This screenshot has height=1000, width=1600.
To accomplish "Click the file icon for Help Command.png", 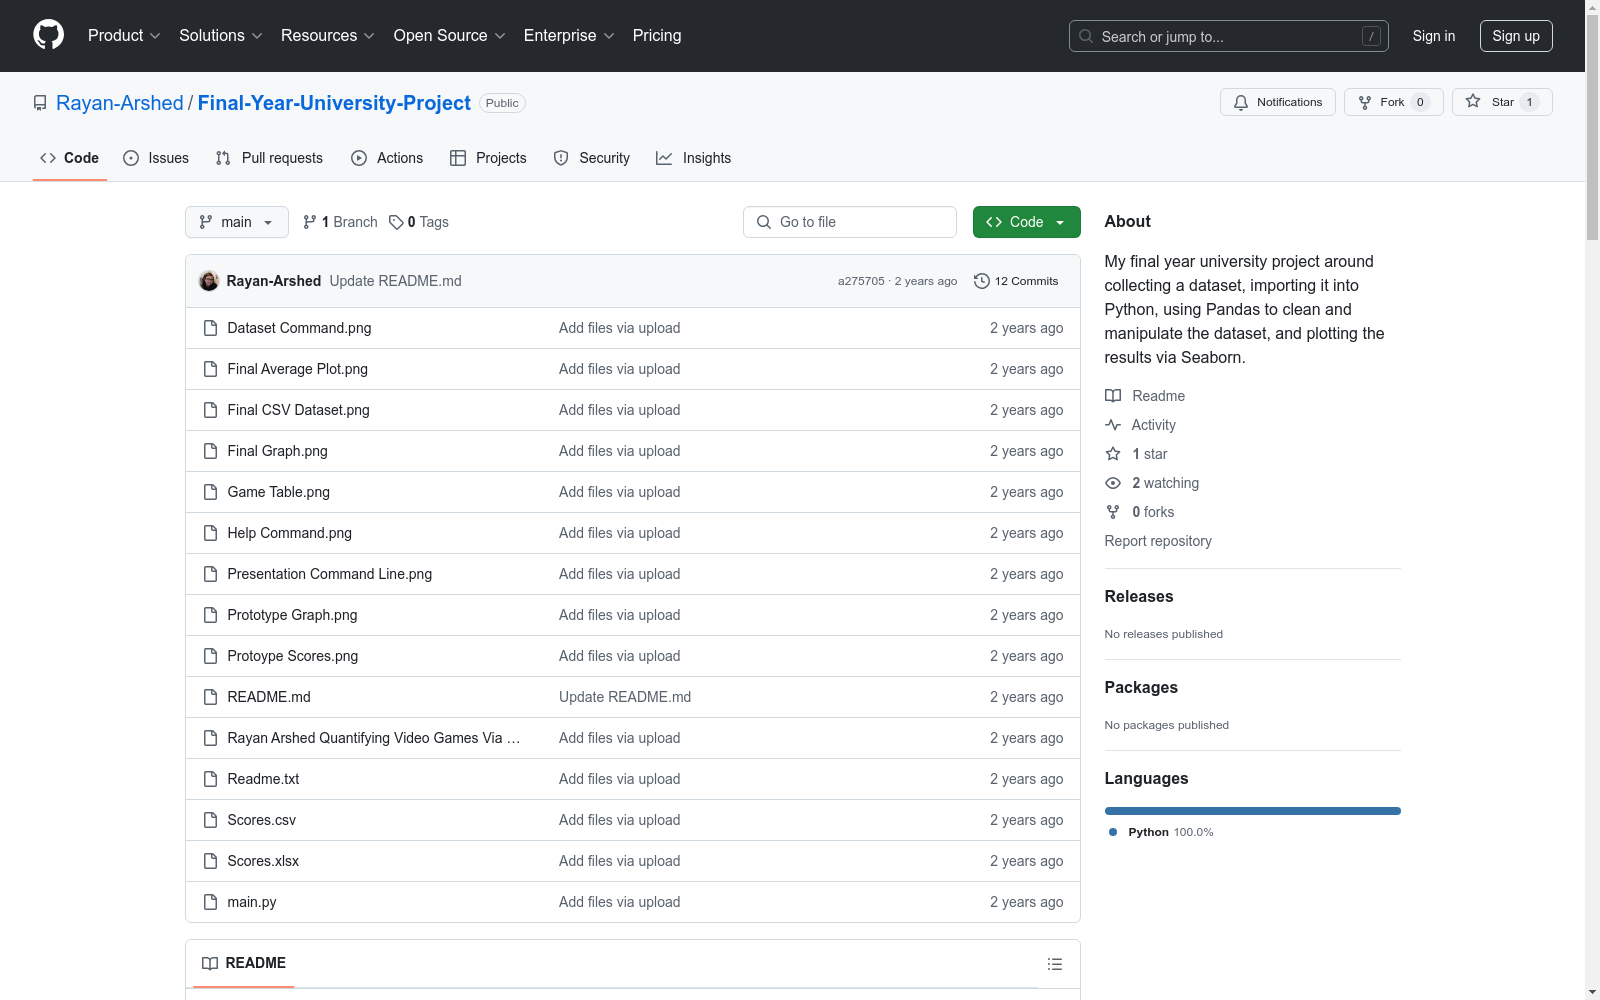I will tap(210, 533).
